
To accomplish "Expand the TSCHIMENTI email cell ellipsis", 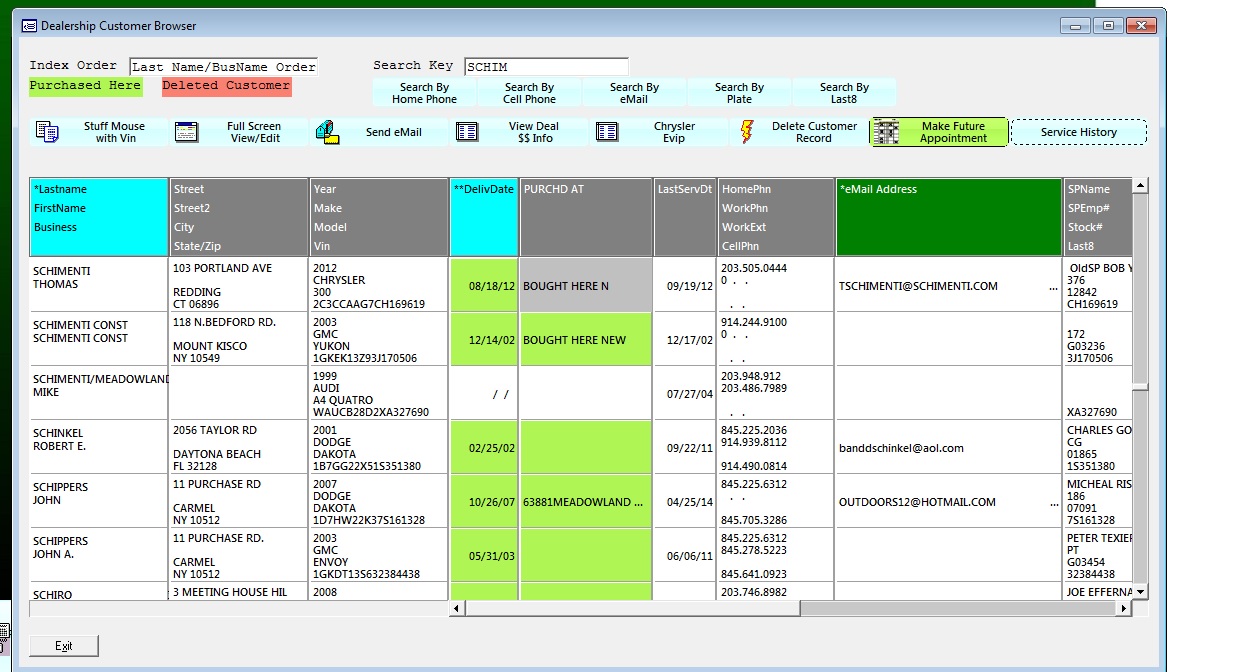I will point(1052,287).
